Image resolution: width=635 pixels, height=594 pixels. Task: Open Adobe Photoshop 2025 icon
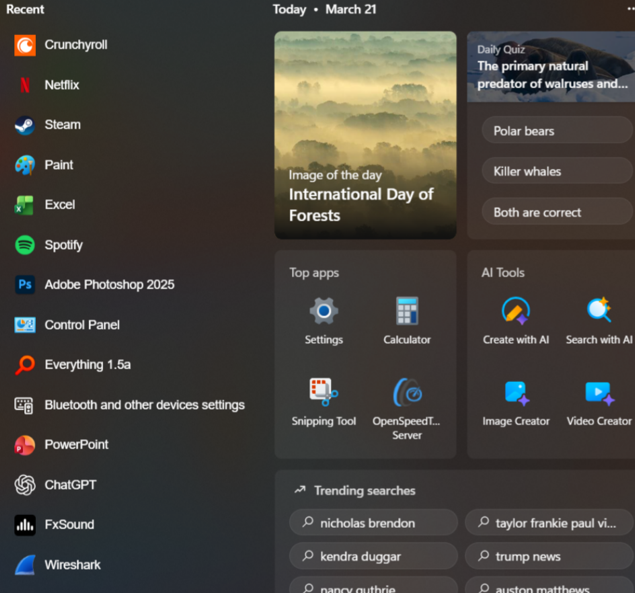coord(25,285)
